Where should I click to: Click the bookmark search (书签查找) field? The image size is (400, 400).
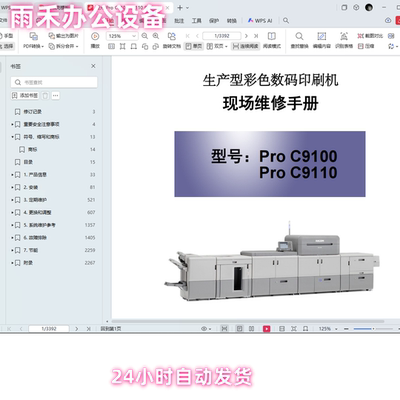click(x=54, y=82)
